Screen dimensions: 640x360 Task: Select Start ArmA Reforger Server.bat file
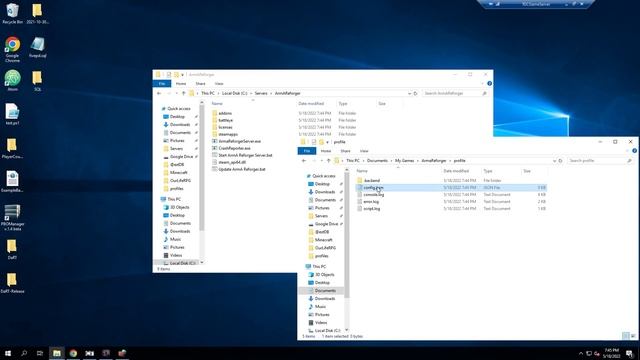click(x=245, y=155)
